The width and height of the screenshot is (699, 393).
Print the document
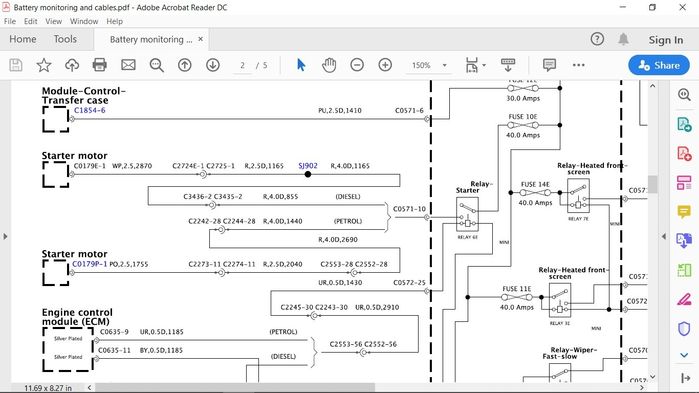tap(99, 65)
